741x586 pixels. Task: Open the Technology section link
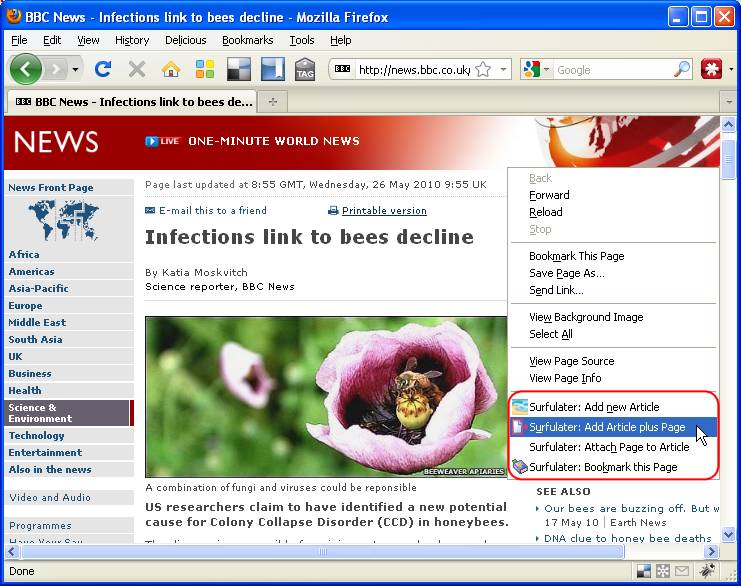36,435
